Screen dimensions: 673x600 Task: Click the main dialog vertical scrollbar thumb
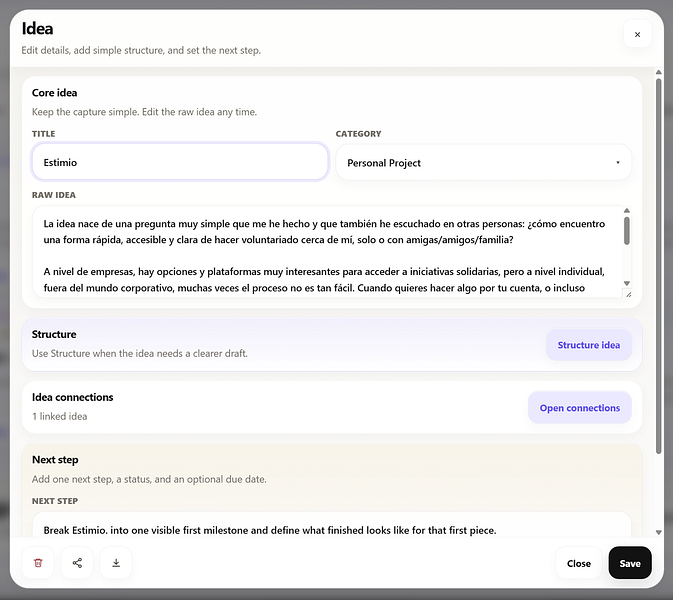pyautogui.click(x=658, y=266)
